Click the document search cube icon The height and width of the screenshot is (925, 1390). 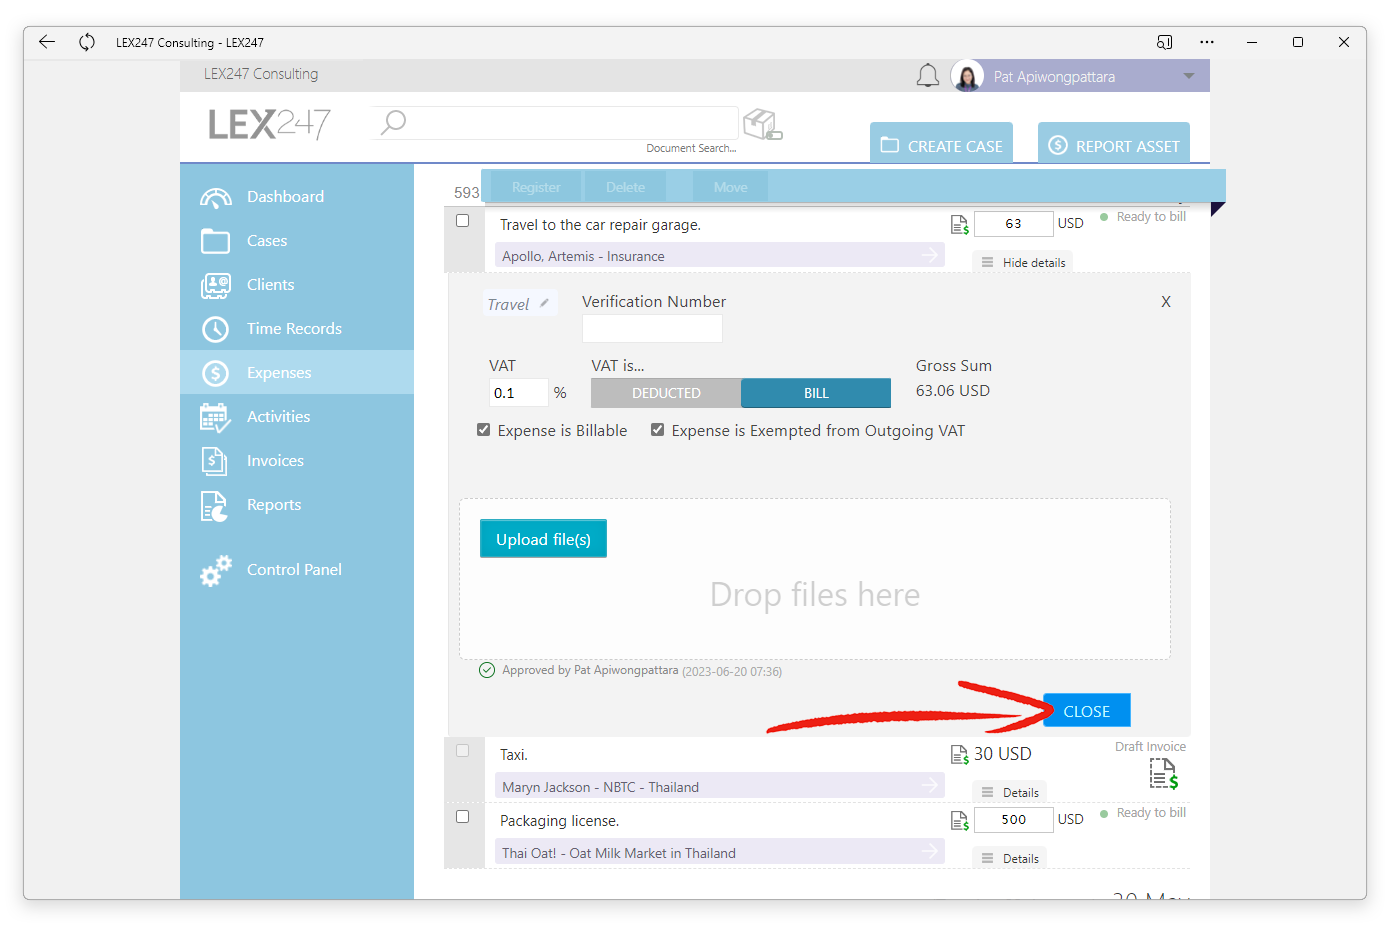coord(763,124)
